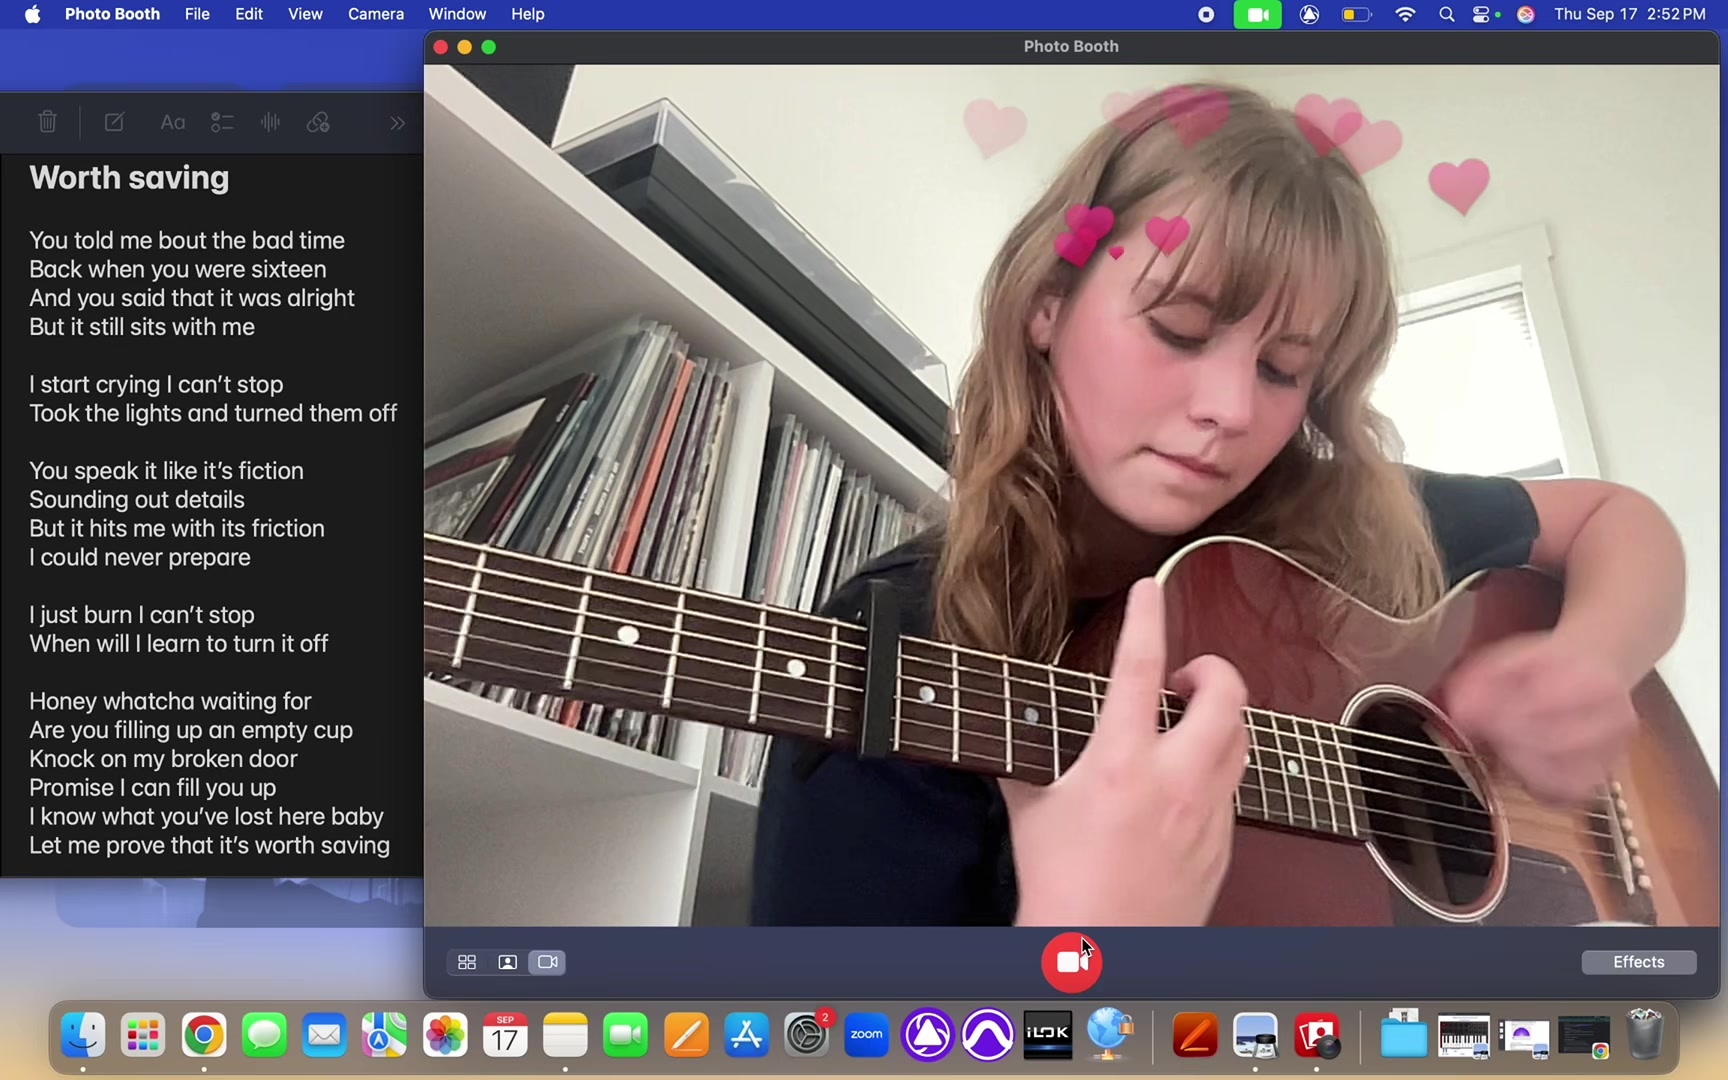Open the Photos app from the Dock
The image size is (1728, 1080).
[x=445, y=1035]
